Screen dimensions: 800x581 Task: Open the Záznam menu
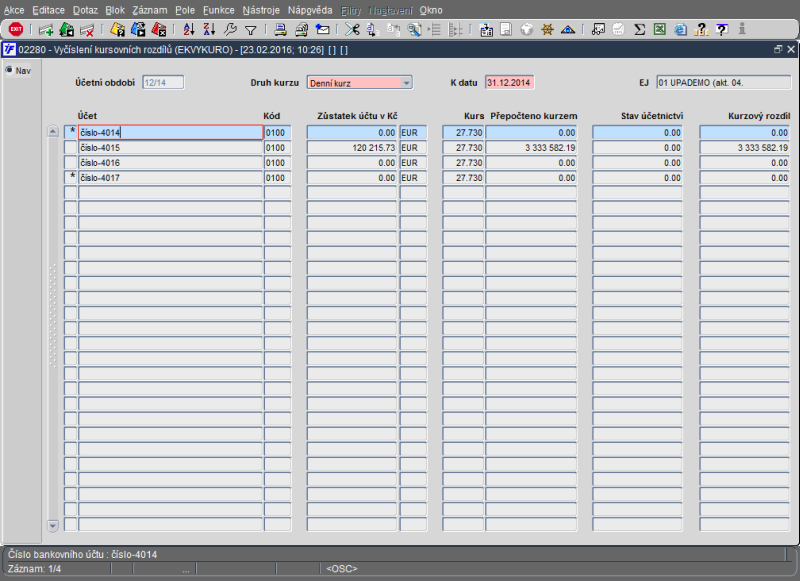pyautogui.click(x=149, y=9)
